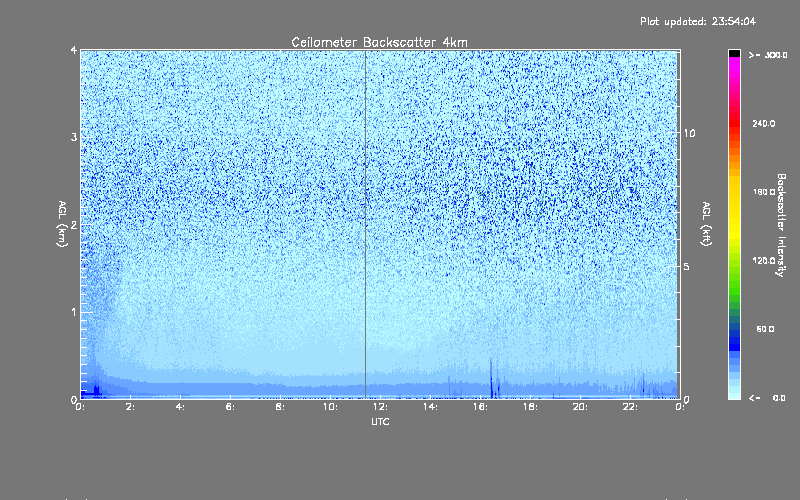The height and width of the screenshot is (500, 800).
Task: Click the yellow region of the colorbar
Action: [x=734, y=209]
